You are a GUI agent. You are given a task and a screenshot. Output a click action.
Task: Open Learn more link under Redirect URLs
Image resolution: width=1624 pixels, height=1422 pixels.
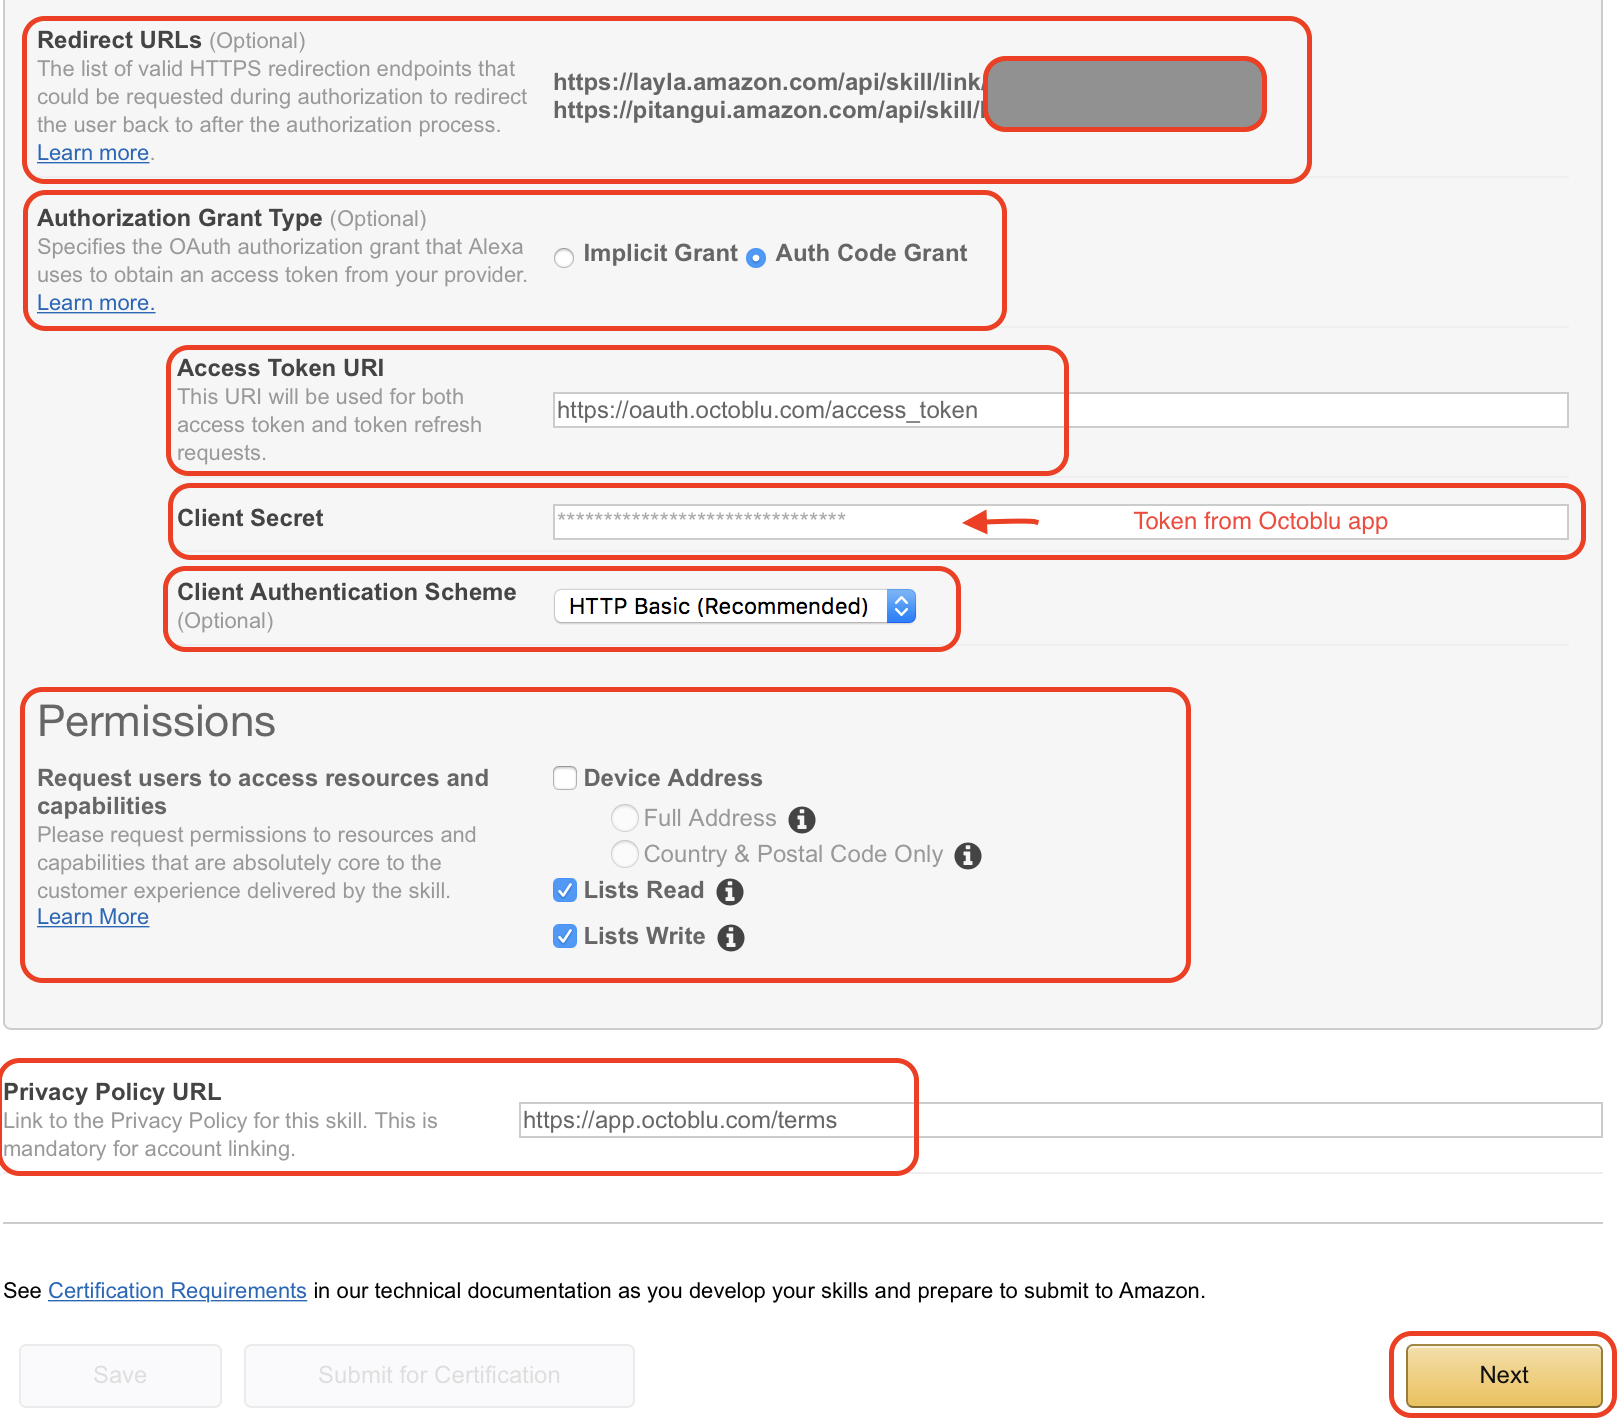pos(93,153)
